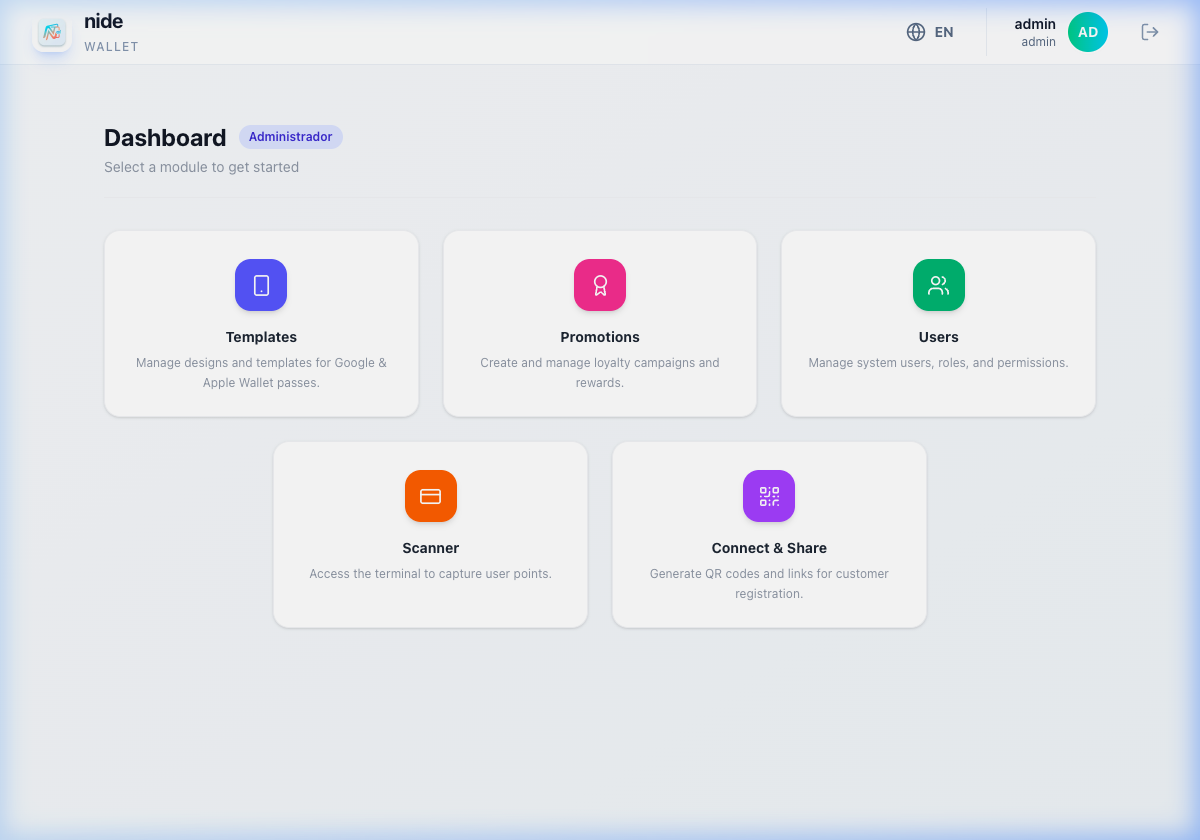1200x840 pixels.
Task: Click the admin username text
Action: (x=1035, y=24)
